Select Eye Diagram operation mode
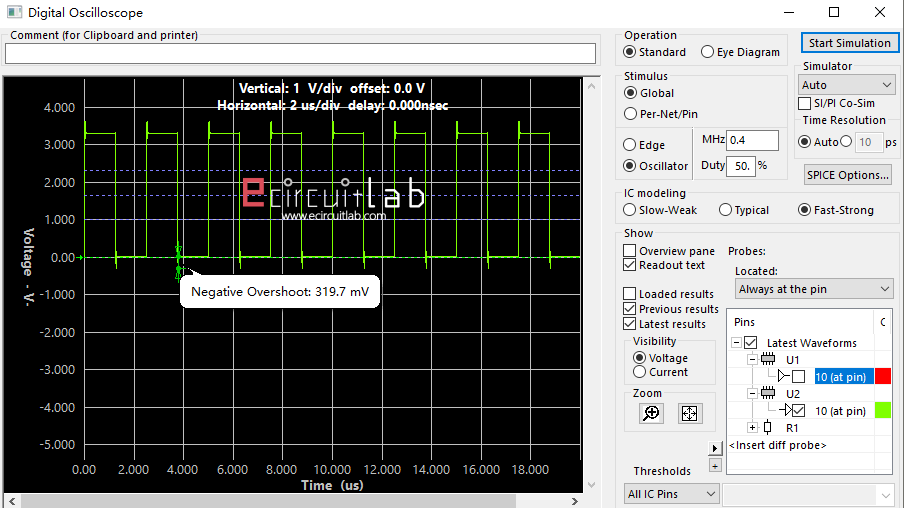 click(707, 52)
